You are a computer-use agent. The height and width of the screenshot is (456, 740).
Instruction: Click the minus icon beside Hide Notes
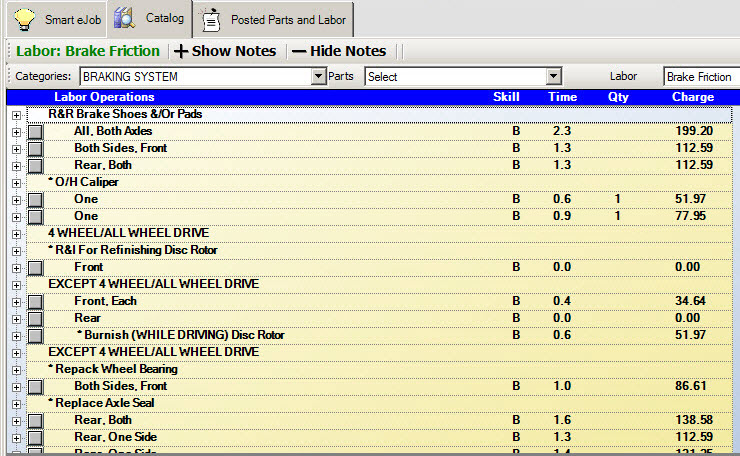tap(298, 51)
